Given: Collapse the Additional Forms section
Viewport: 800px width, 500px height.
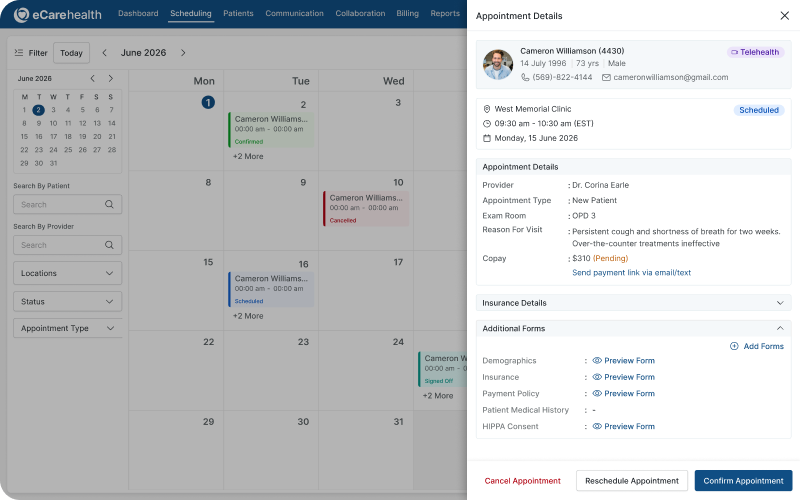Looking at the screenshot, I should (x=633, y=328).
